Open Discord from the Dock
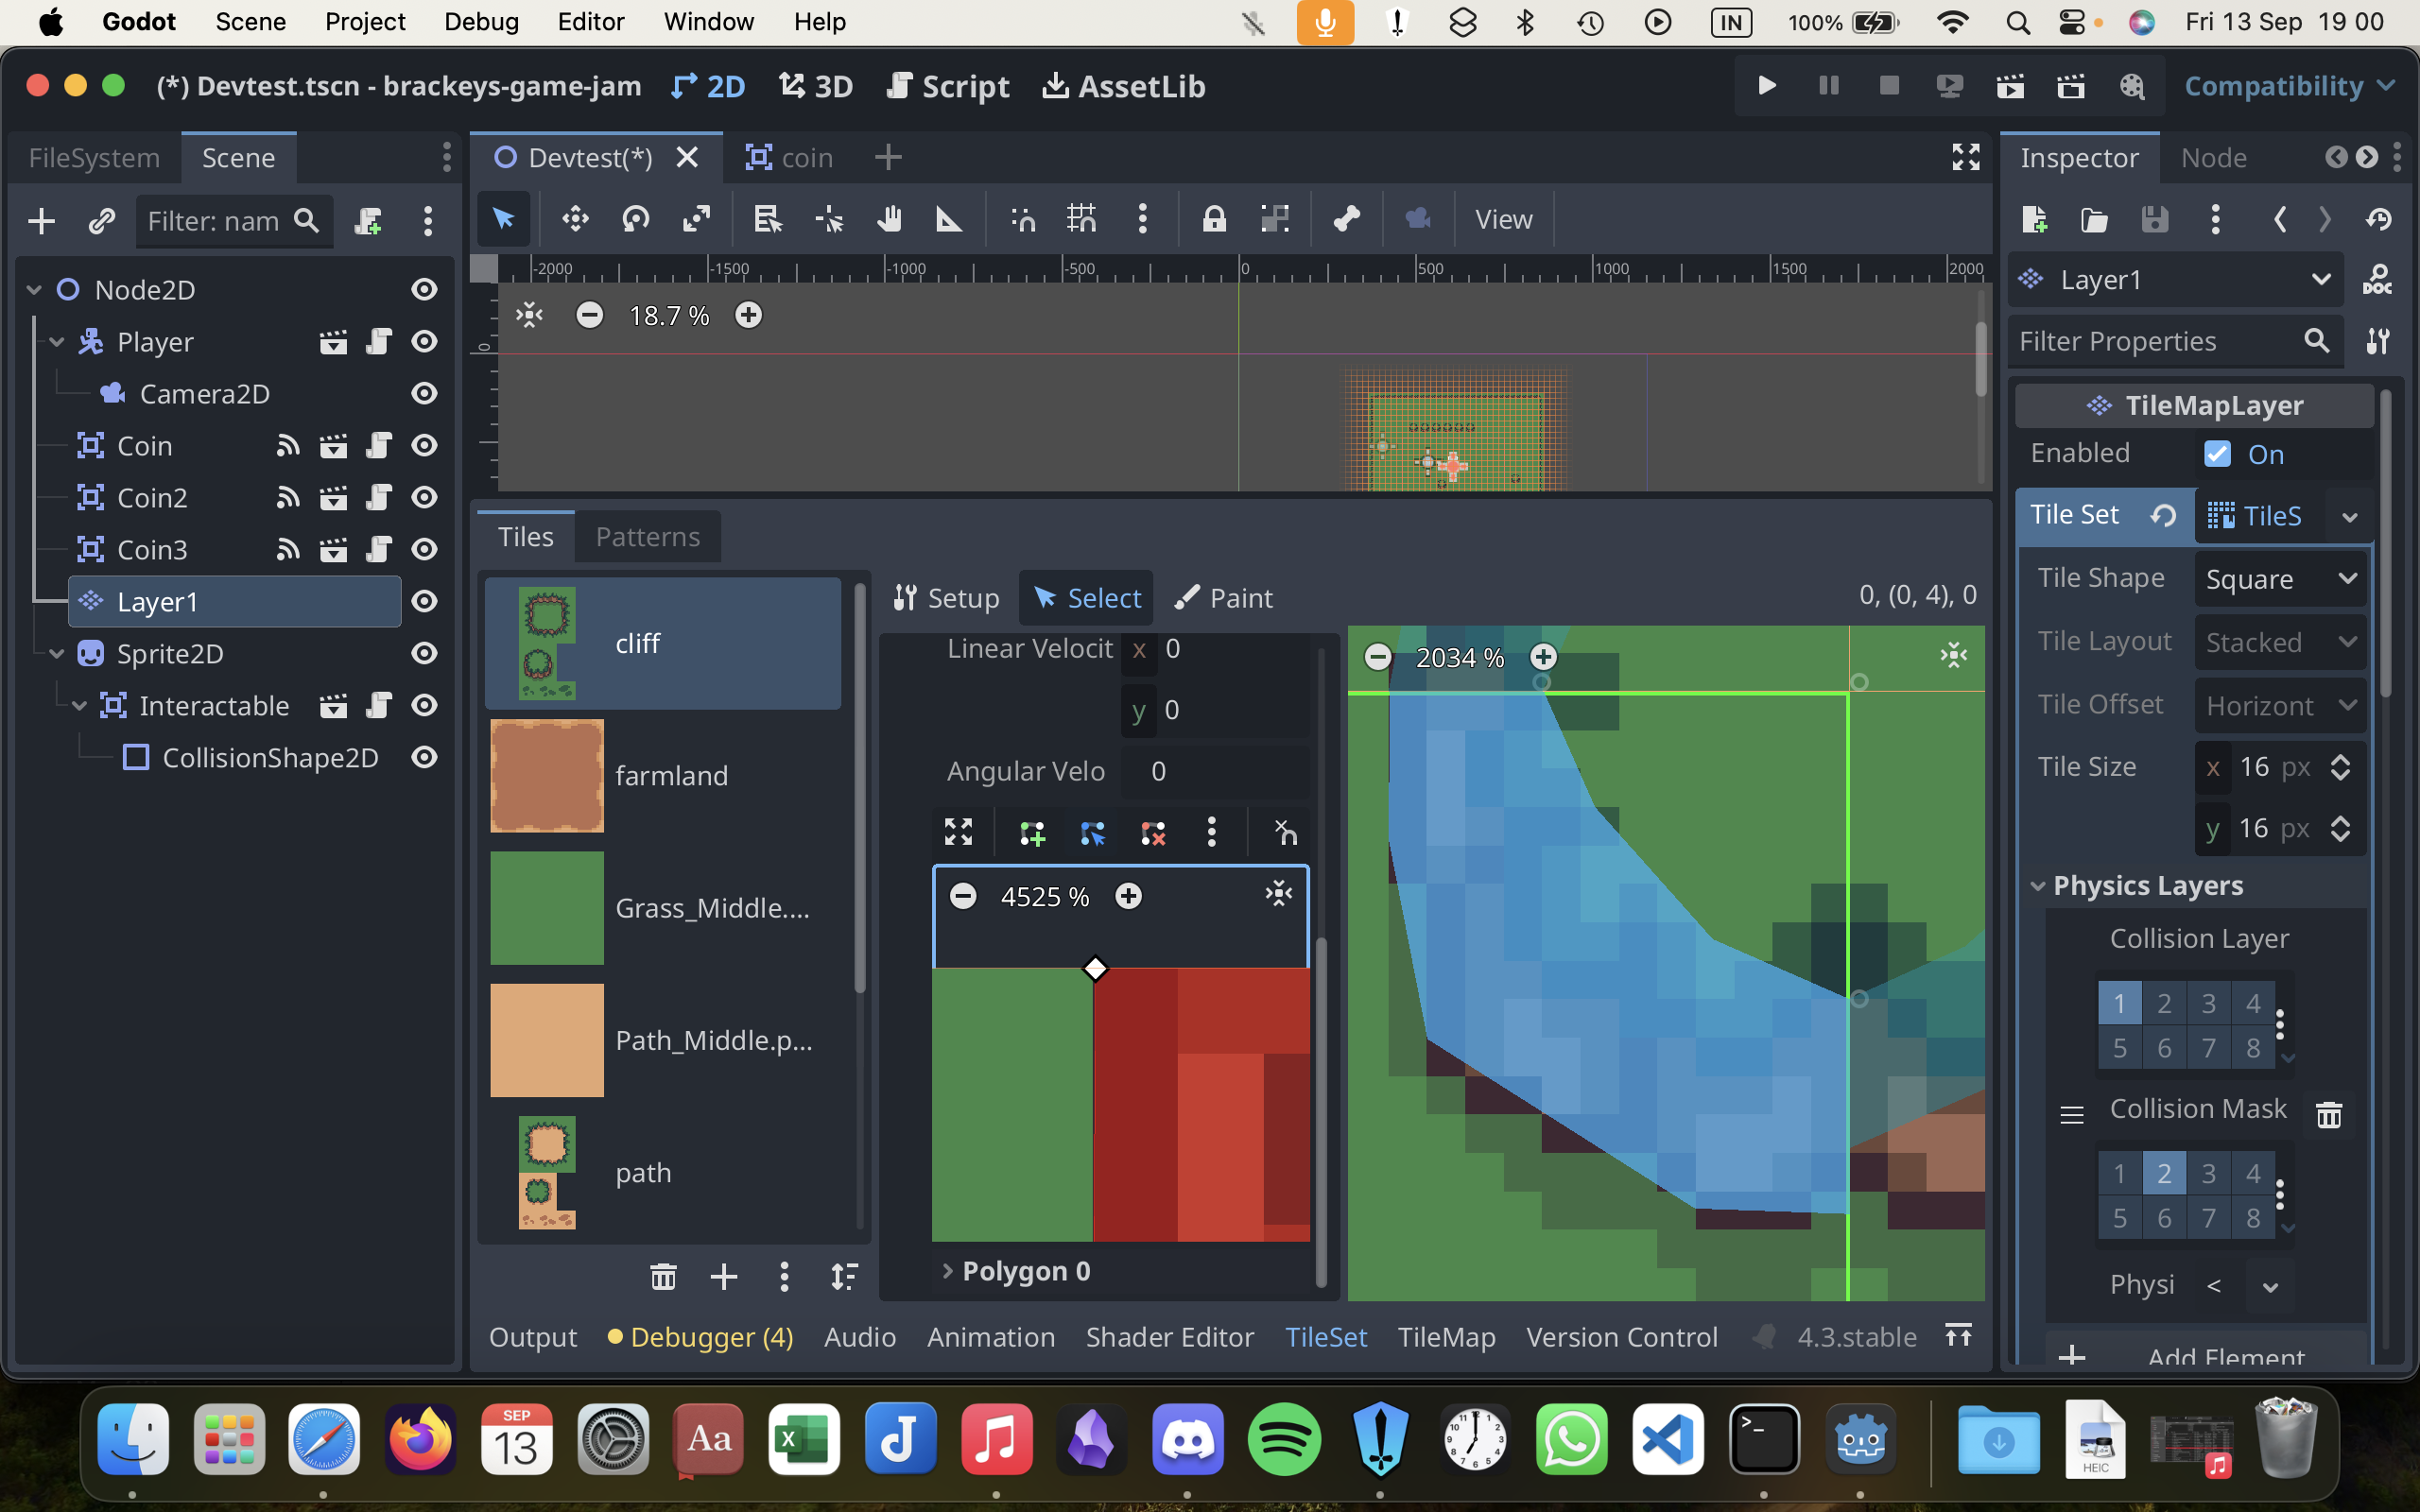The width and height of the screenshot is (2420, 1512). (x=1188, y=1439)
